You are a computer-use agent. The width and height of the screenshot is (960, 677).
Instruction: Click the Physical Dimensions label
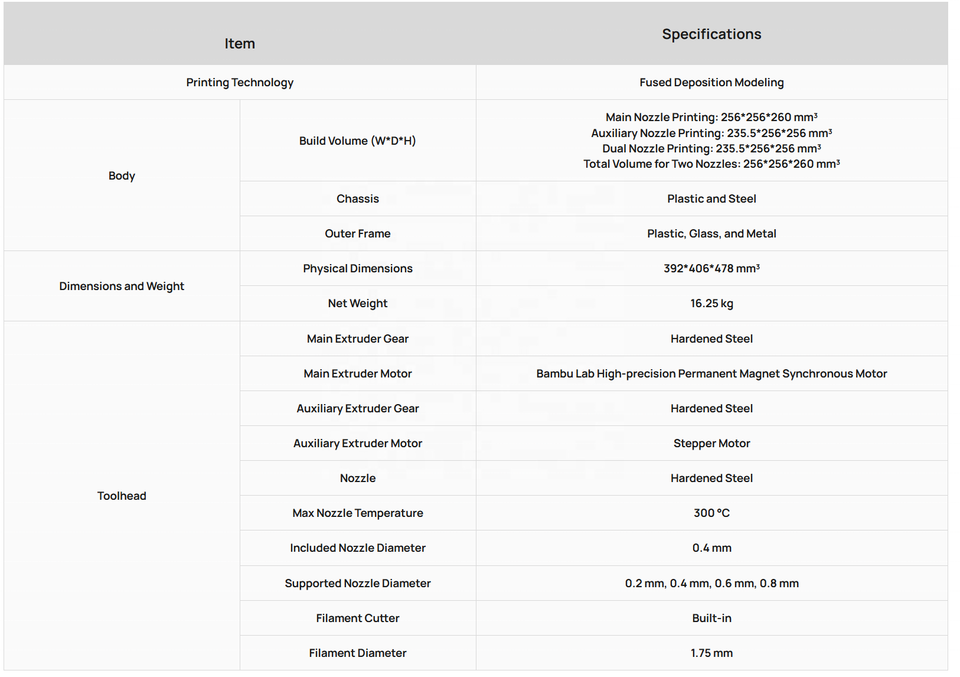point(358,269)
